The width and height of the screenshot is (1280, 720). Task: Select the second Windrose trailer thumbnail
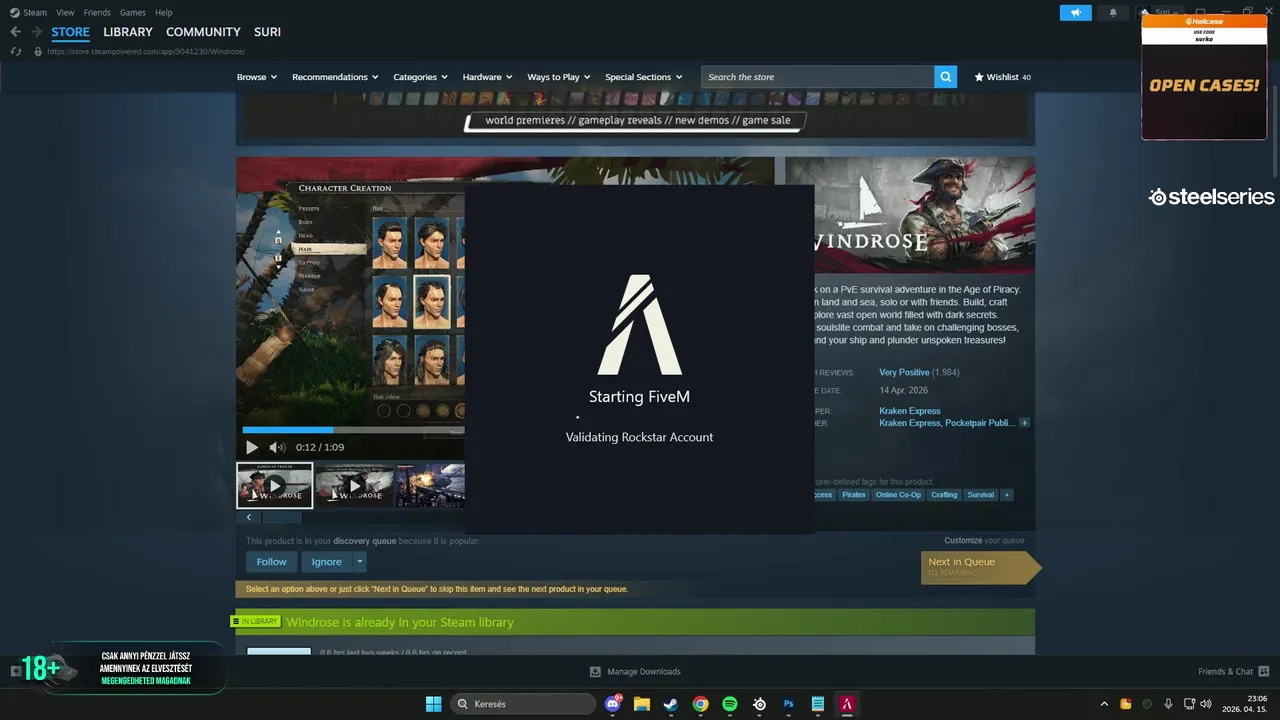pyautogui.click(x=354, y=485)
